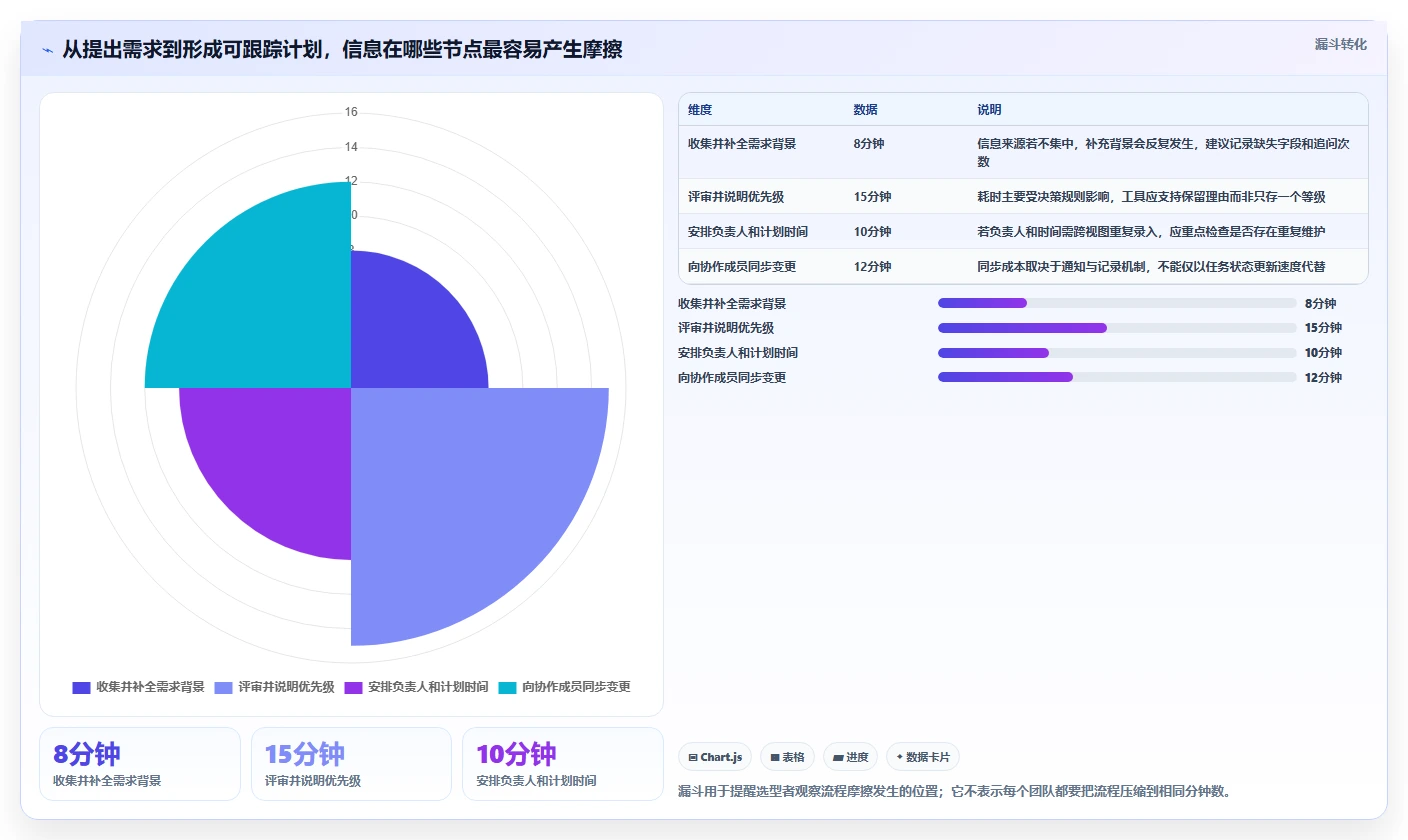Toggle legend swatch for 安排负责人和计划时间
This screenshot has height=840, width=1408.
[x=353, y=687]
